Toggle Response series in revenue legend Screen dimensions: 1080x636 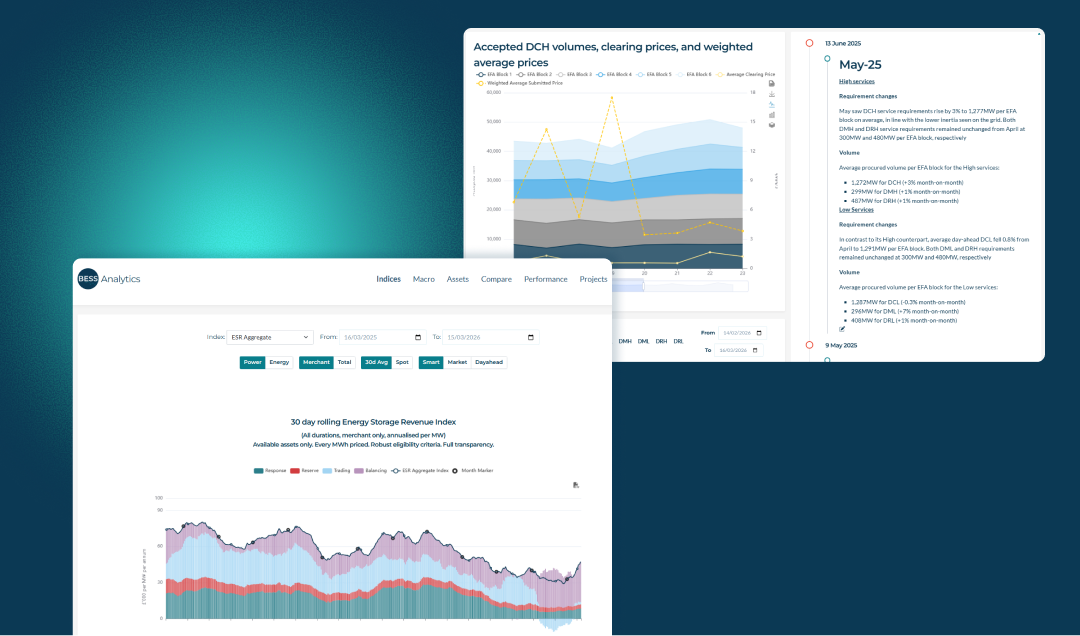coord(270,471)
